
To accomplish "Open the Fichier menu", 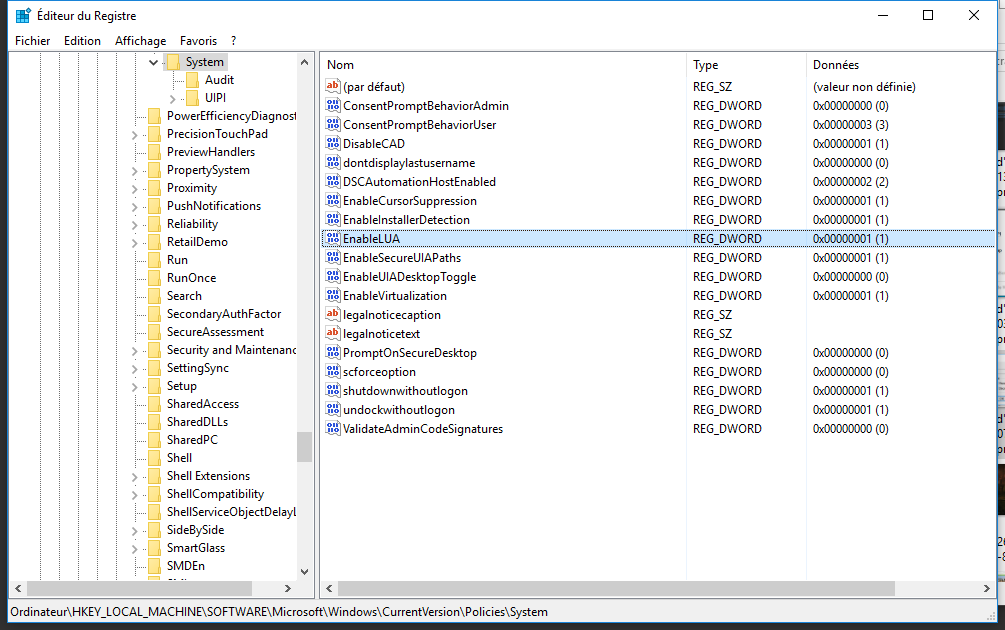I will 33,40.
